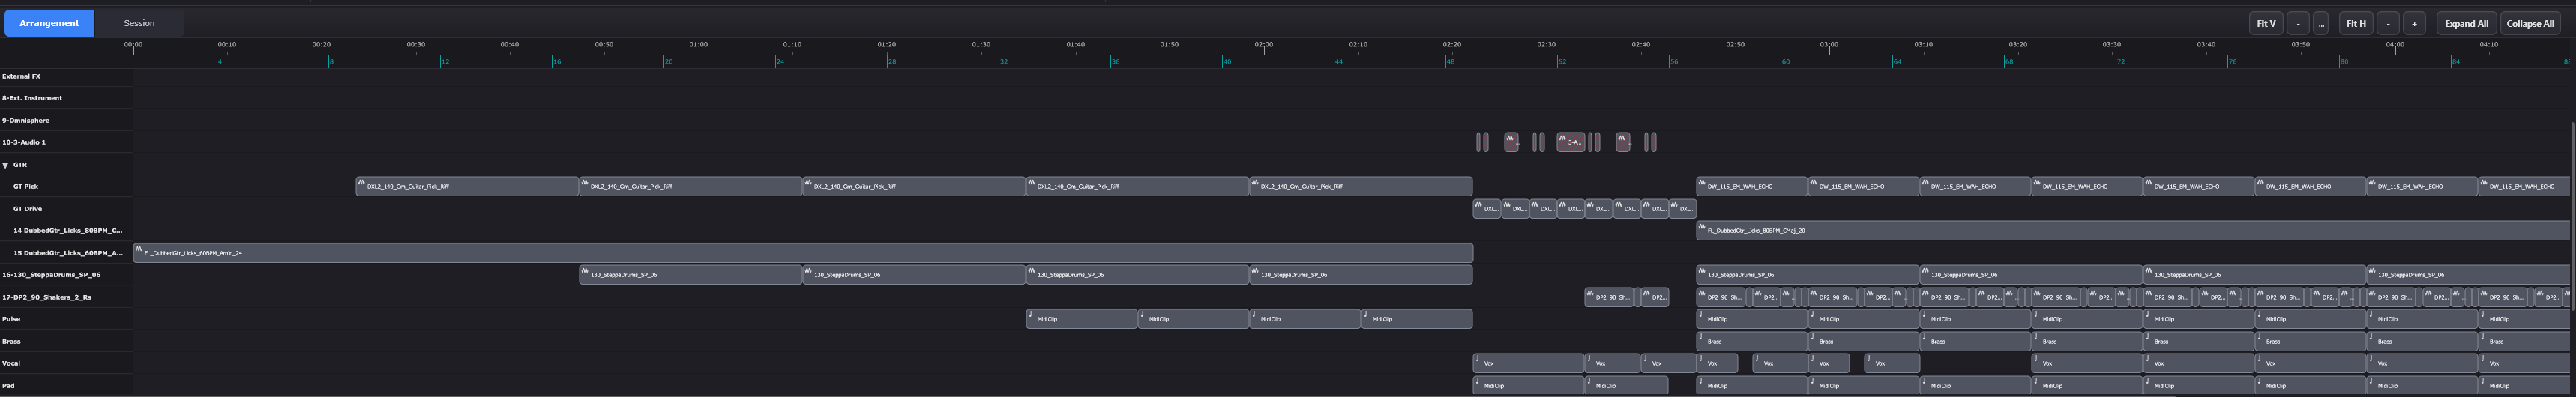Expand all tracks with Expand All
The width and height of the screenshot is (2576, 397).
coord(2466,24)
